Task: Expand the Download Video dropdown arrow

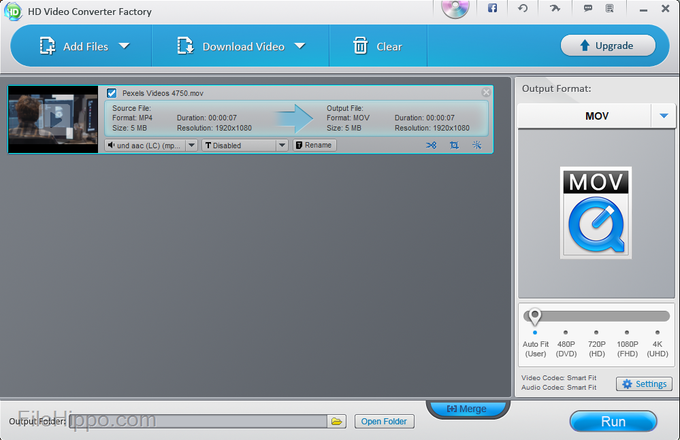Action: [300, 46]
